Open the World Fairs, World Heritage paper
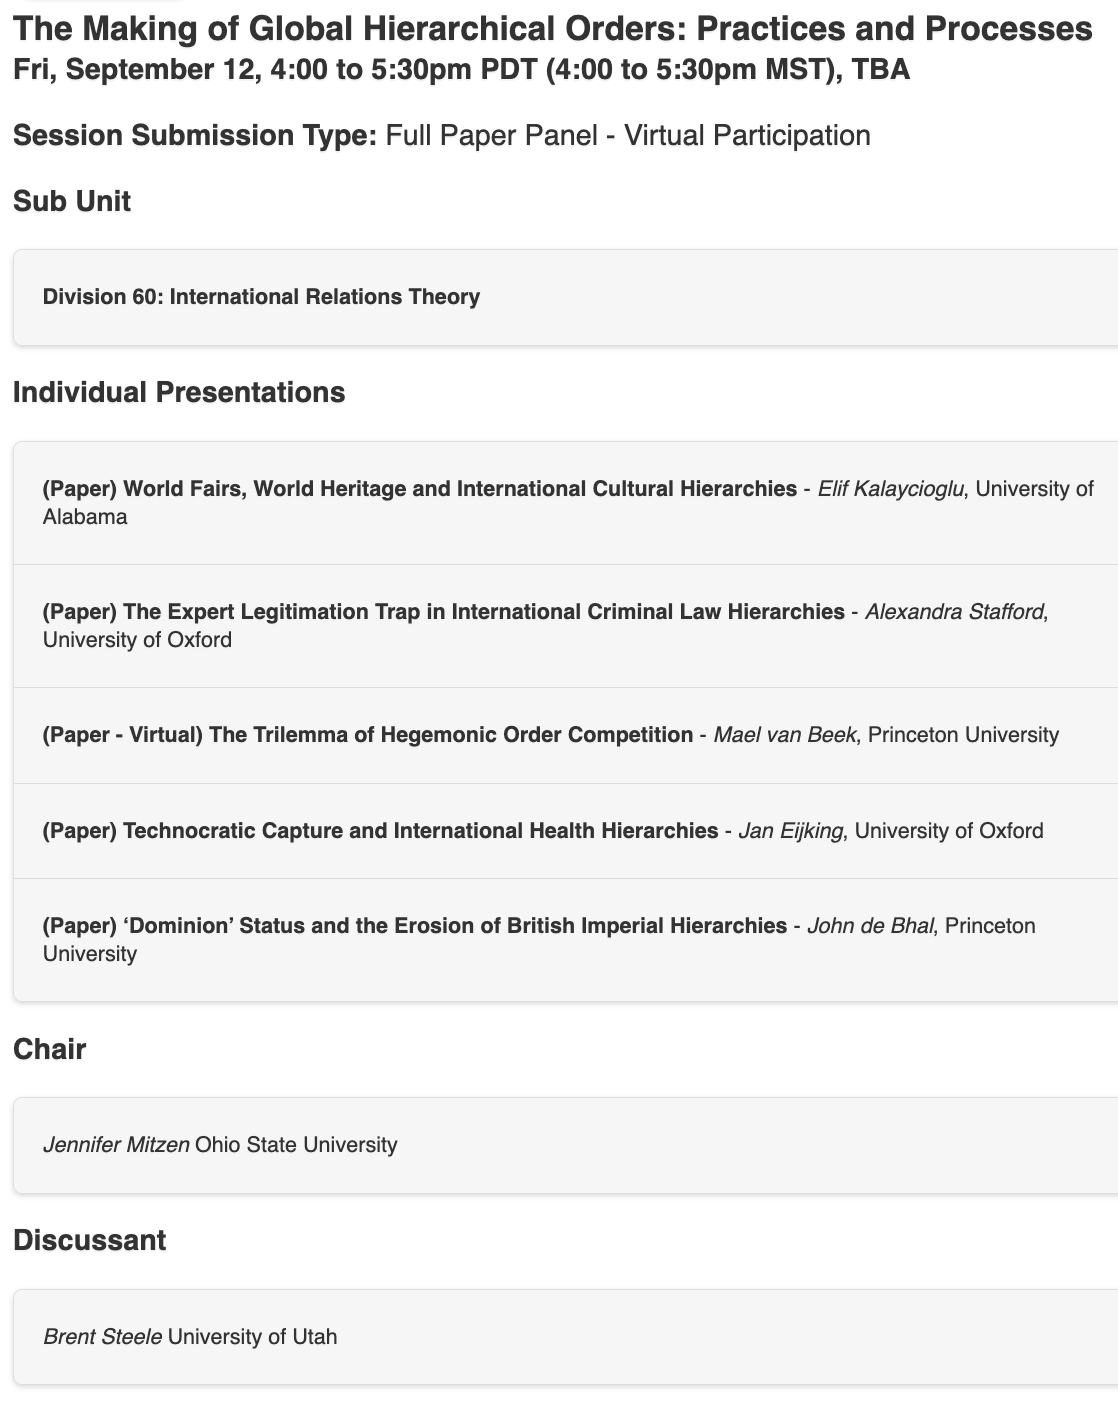Image resolution: width=1118 pixels, height=1404 pixels. point(419,489)
